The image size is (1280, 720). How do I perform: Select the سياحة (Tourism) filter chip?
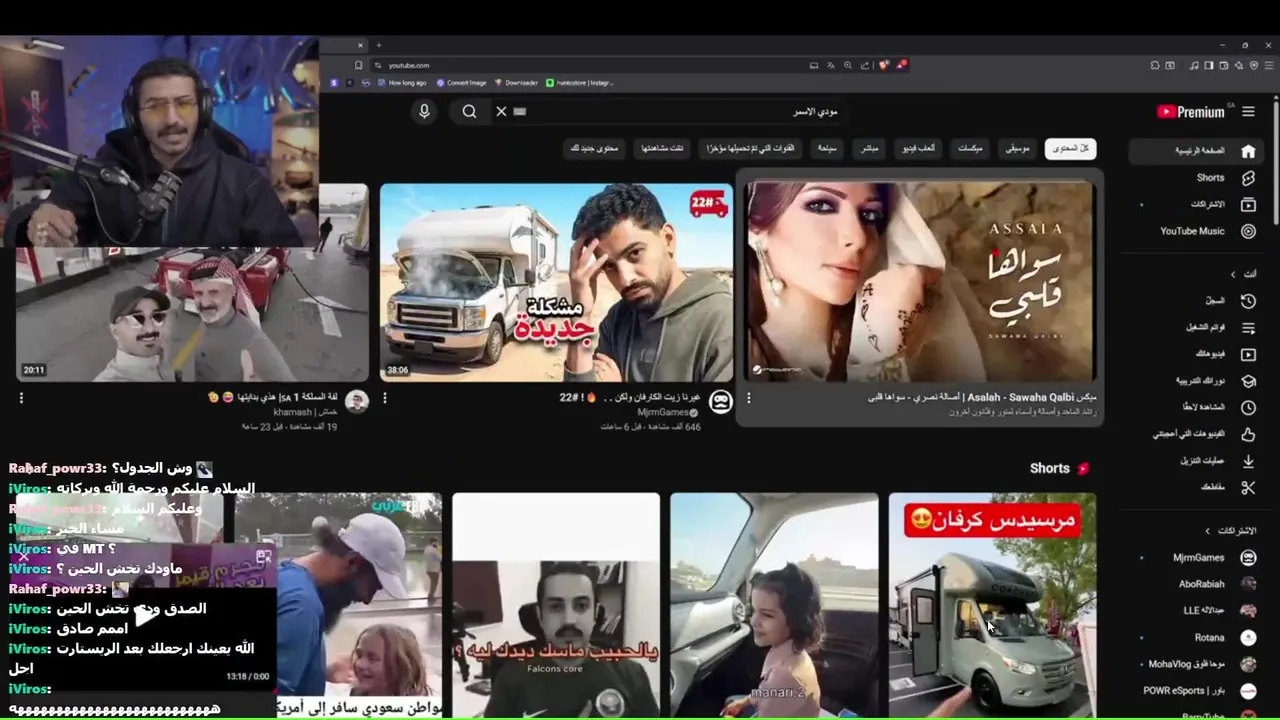coord(827,148)
